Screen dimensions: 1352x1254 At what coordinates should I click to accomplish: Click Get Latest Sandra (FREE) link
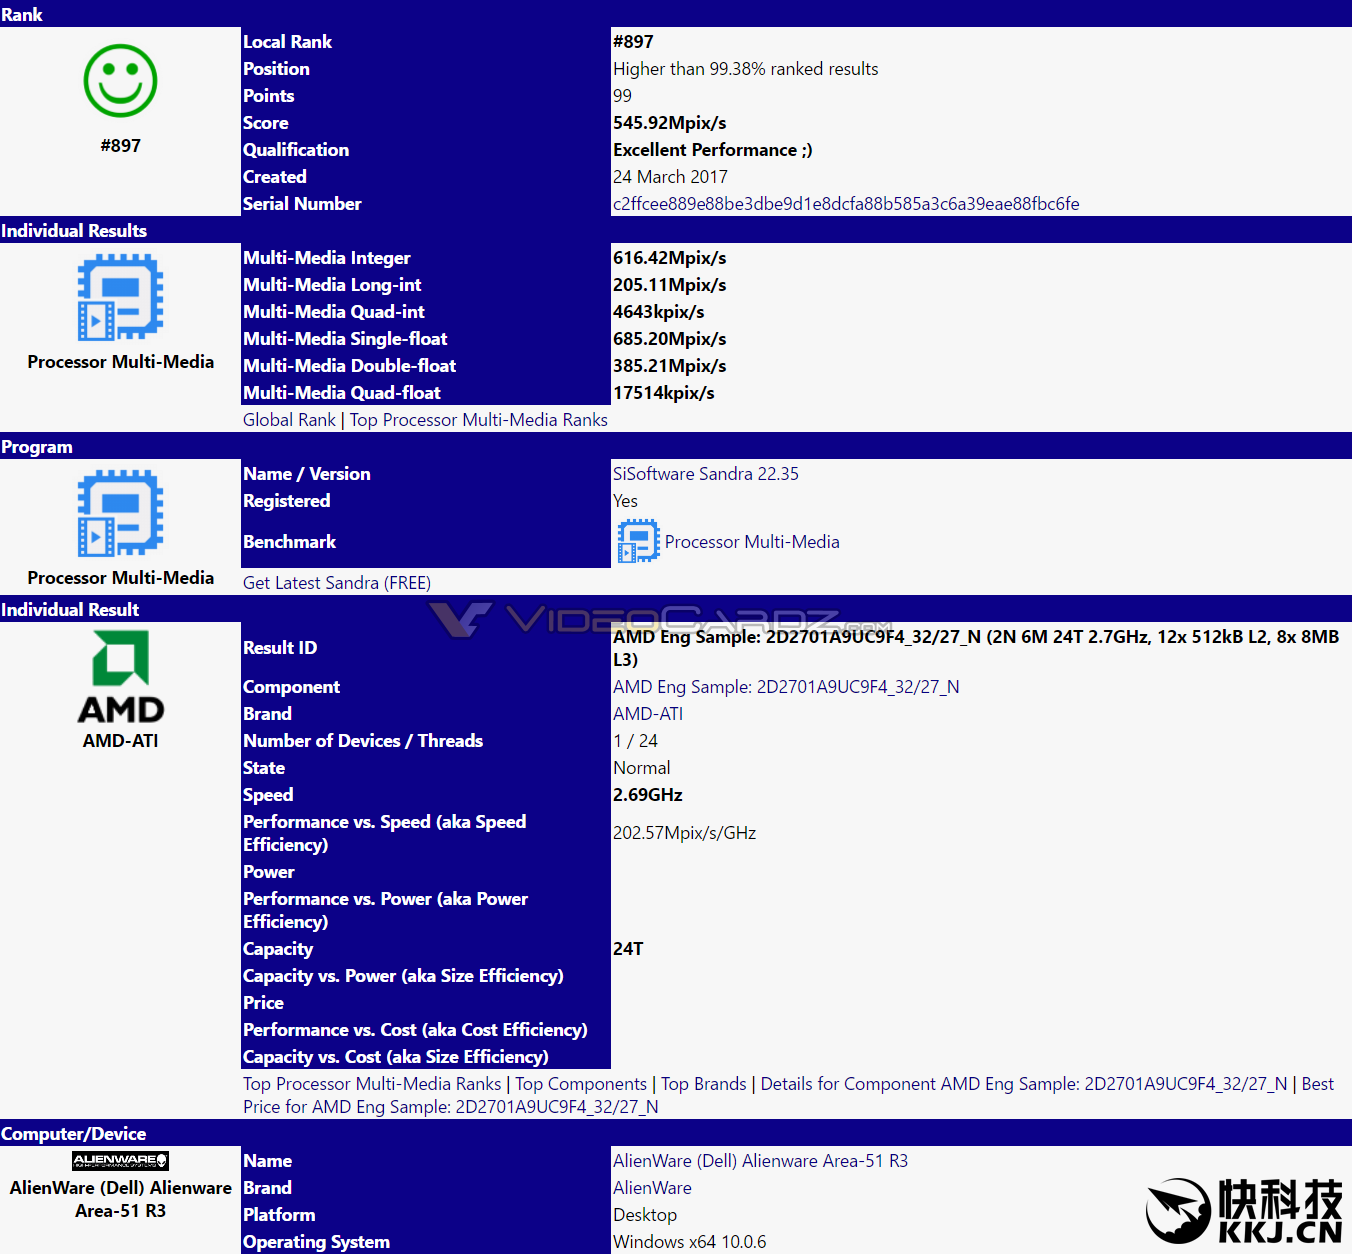337,583
